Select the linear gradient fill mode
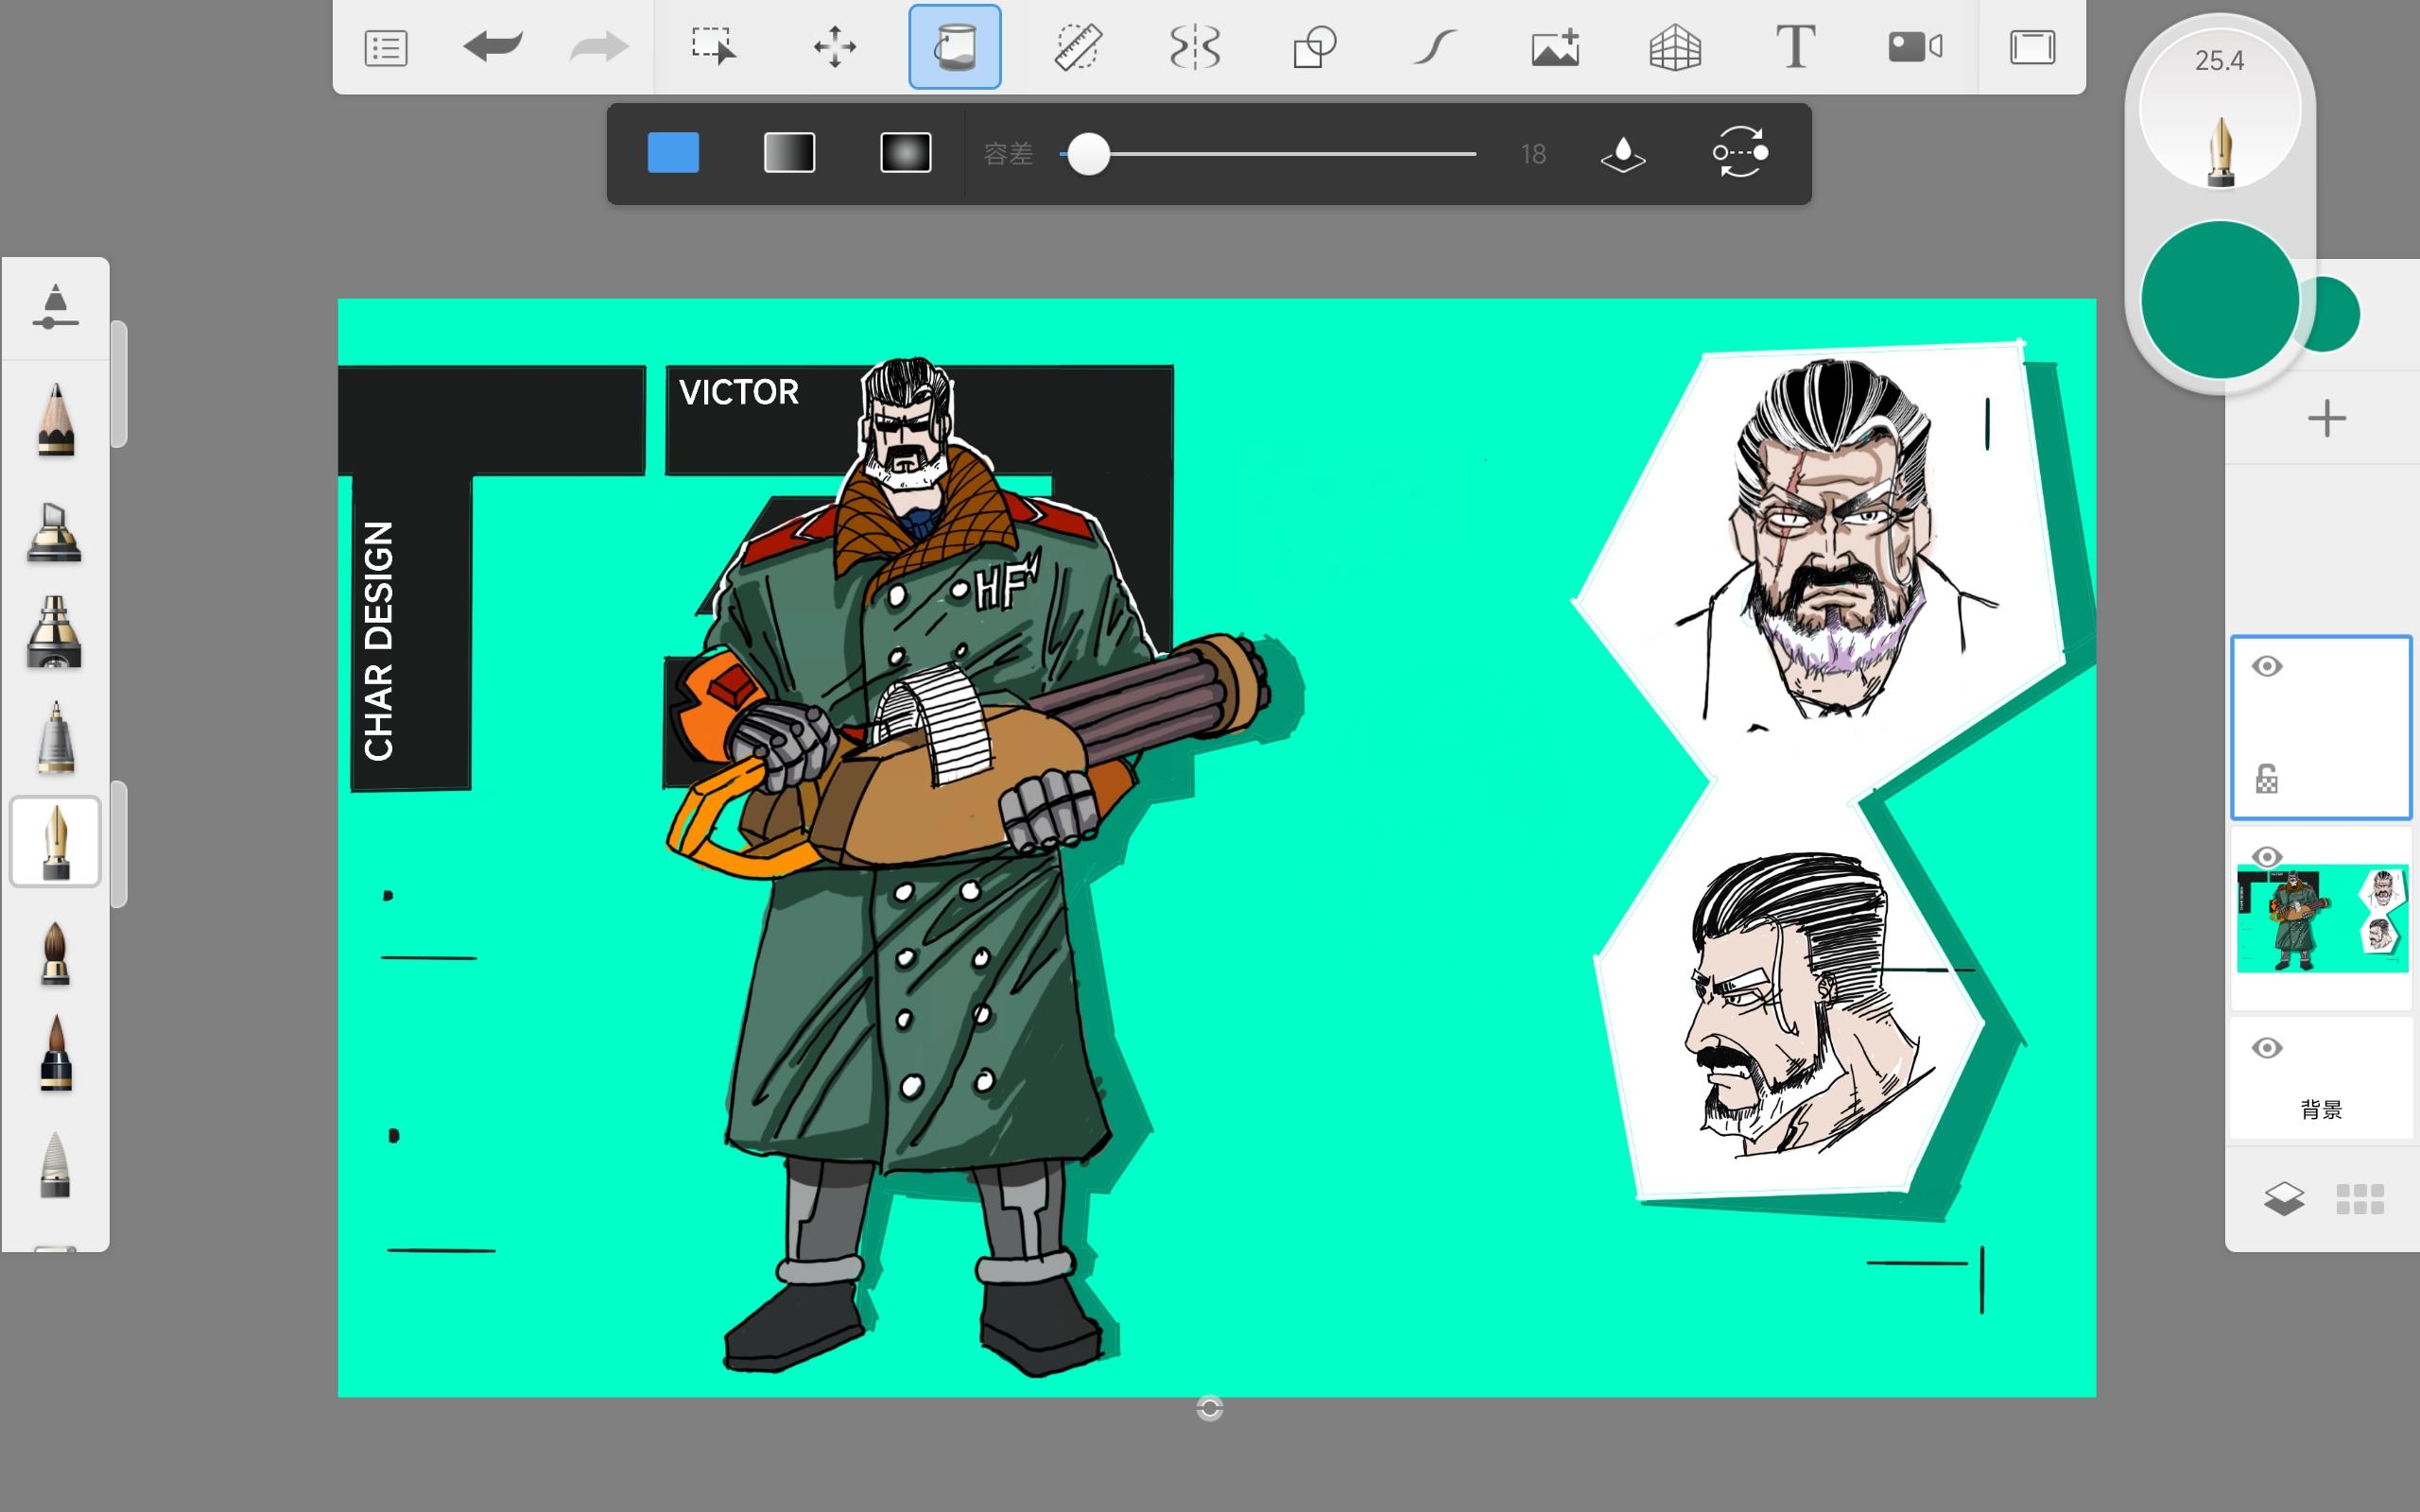The height and width of the screenshot is (1512, 2420). click(x=789, y=153)
